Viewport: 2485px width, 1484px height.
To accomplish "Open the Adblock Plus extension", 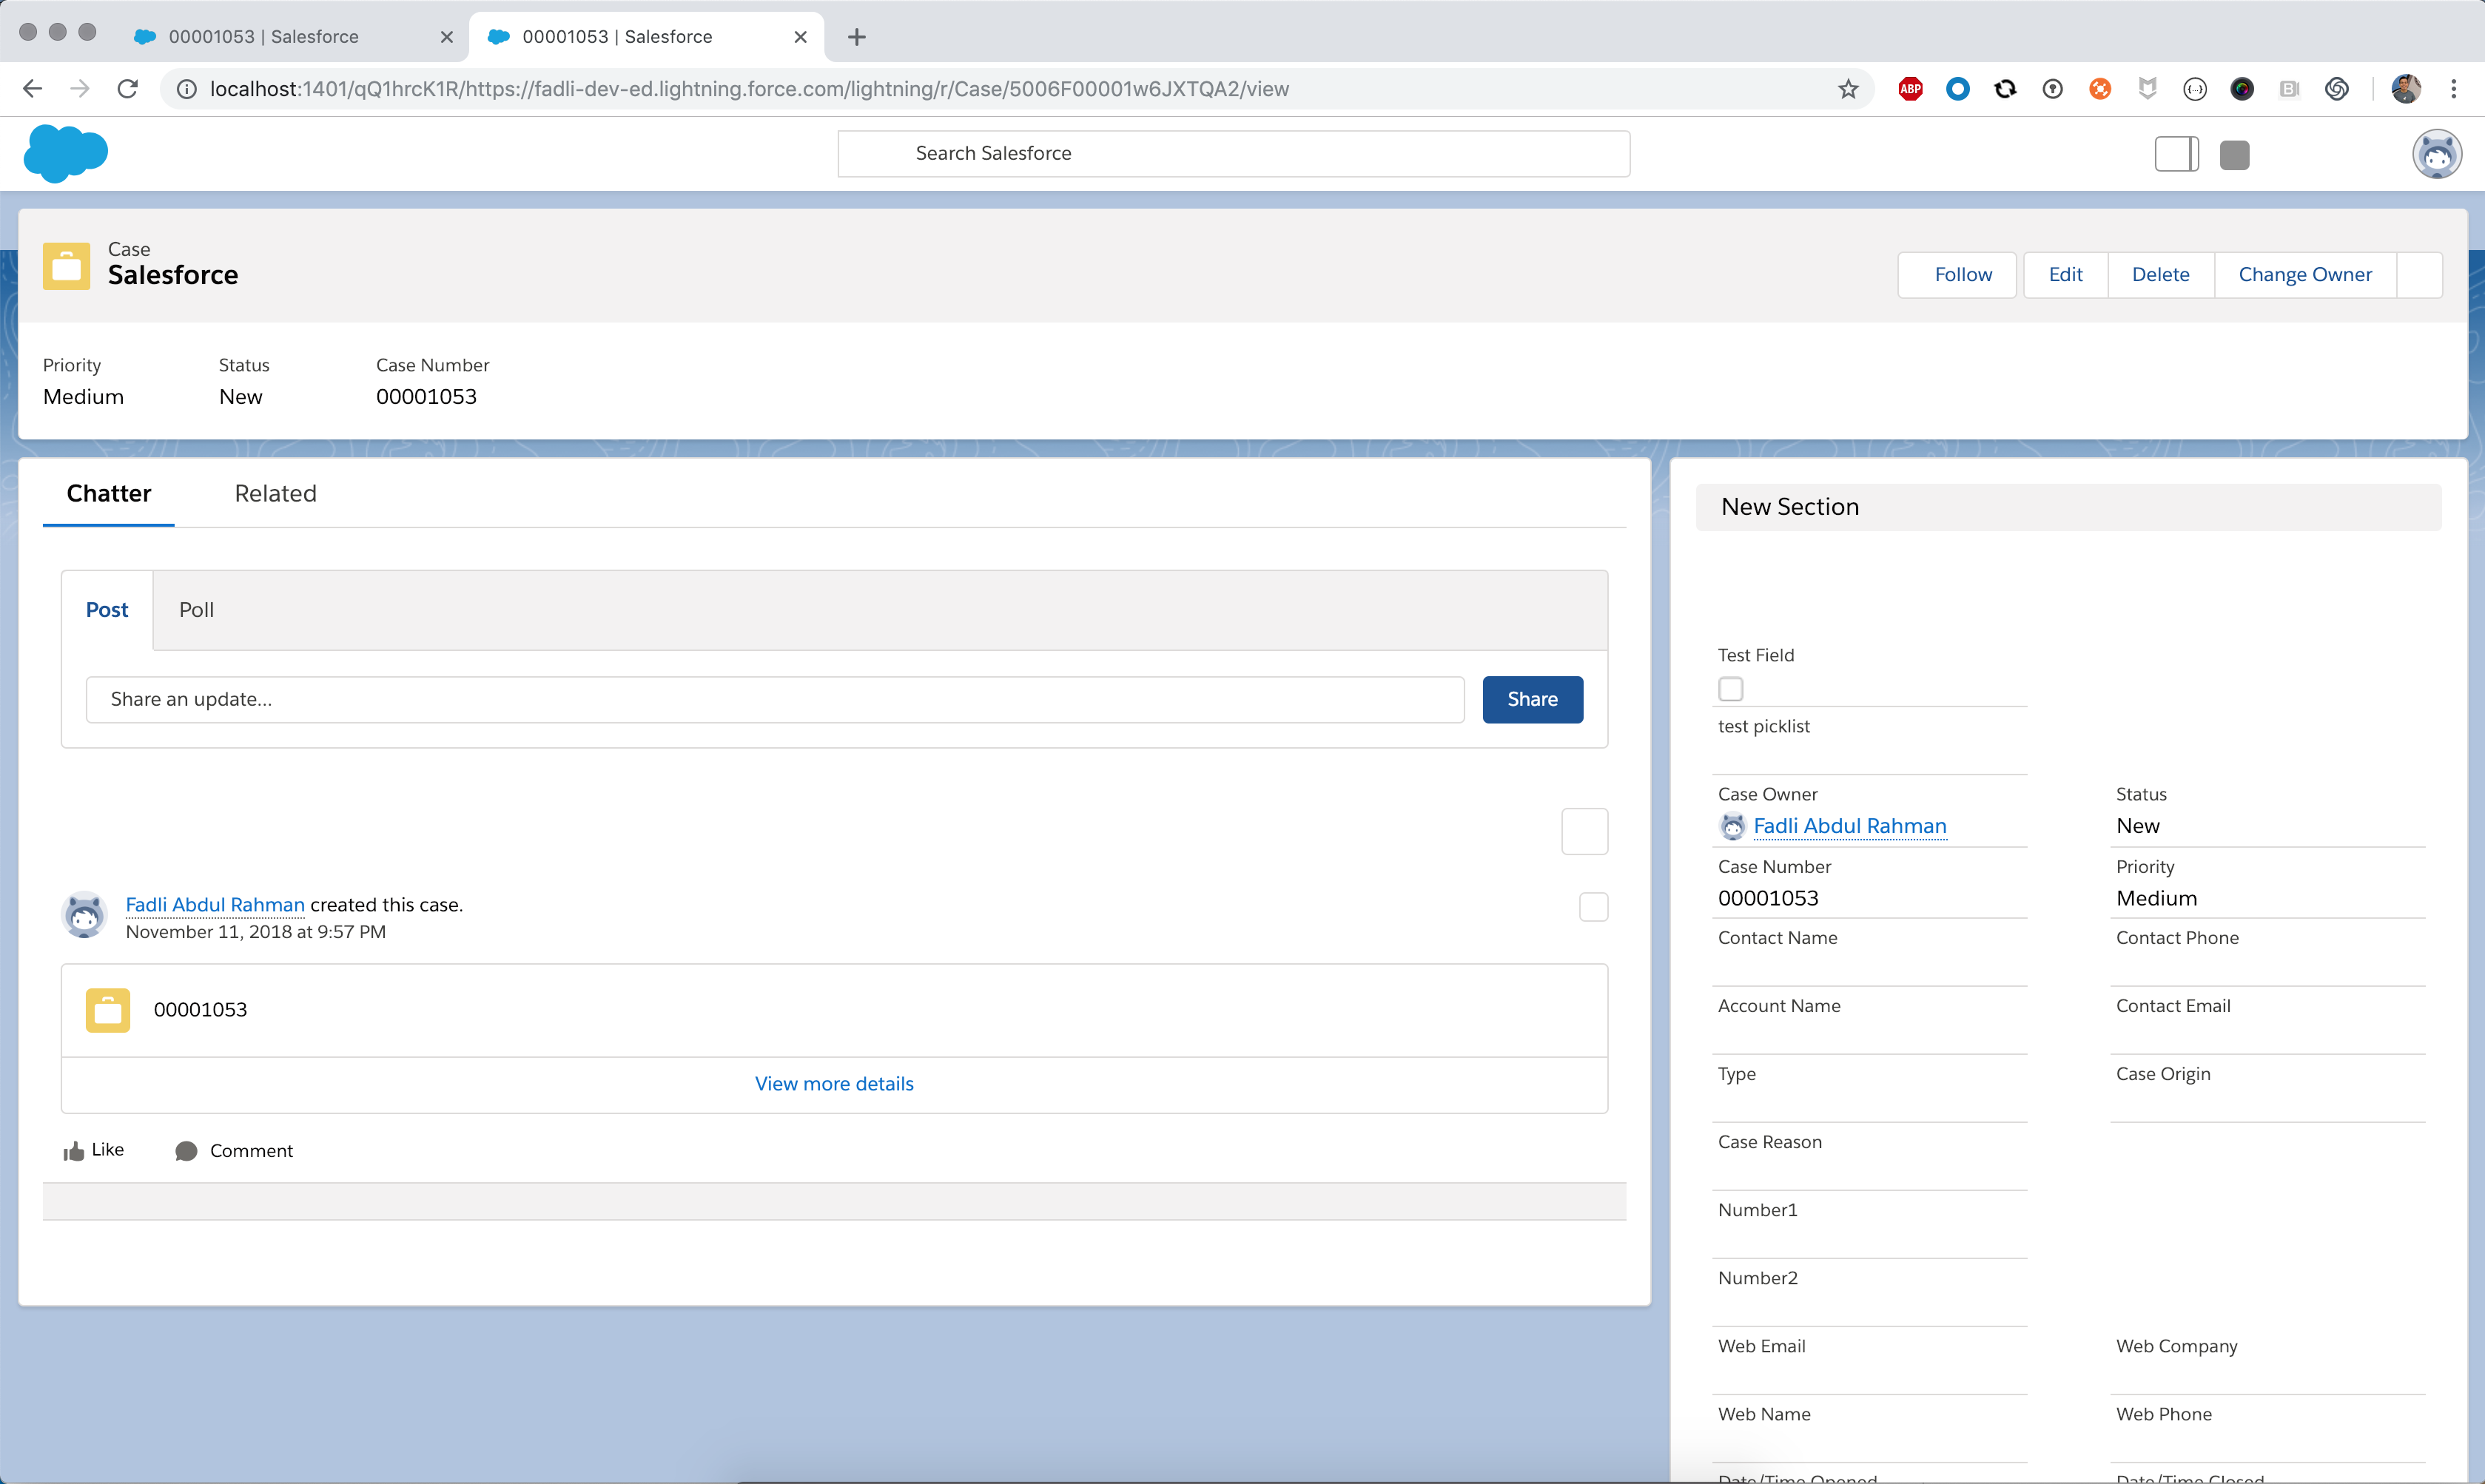I will tap(1910, 89).
